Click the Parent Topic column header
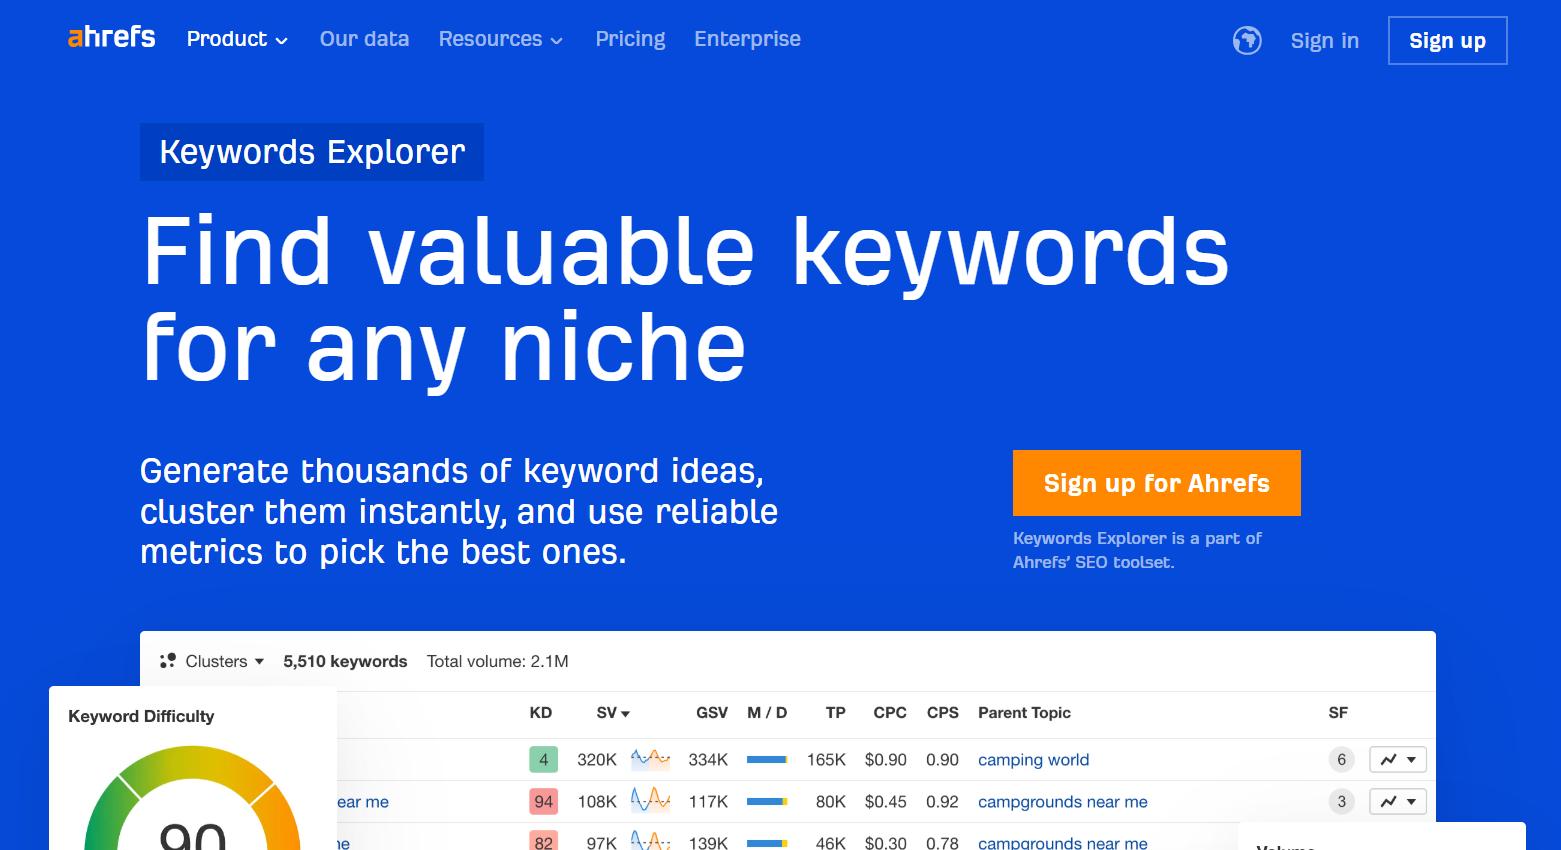Viewport: 1561px width, 850px height. point(1024,713)
